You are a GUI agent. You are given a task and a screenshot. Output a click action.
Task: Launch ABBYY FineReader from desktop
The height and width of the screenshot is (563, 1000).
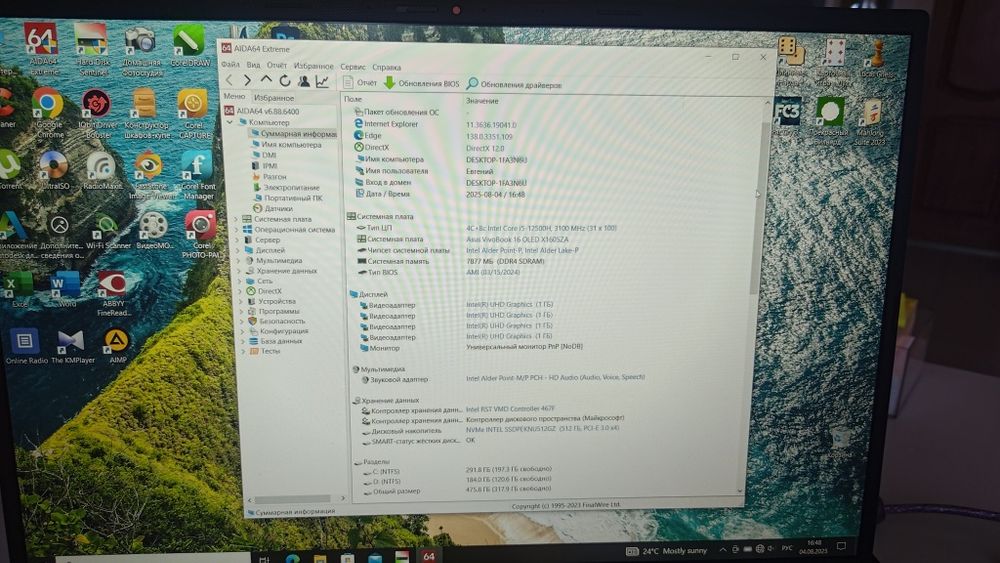tap(114, 294)
